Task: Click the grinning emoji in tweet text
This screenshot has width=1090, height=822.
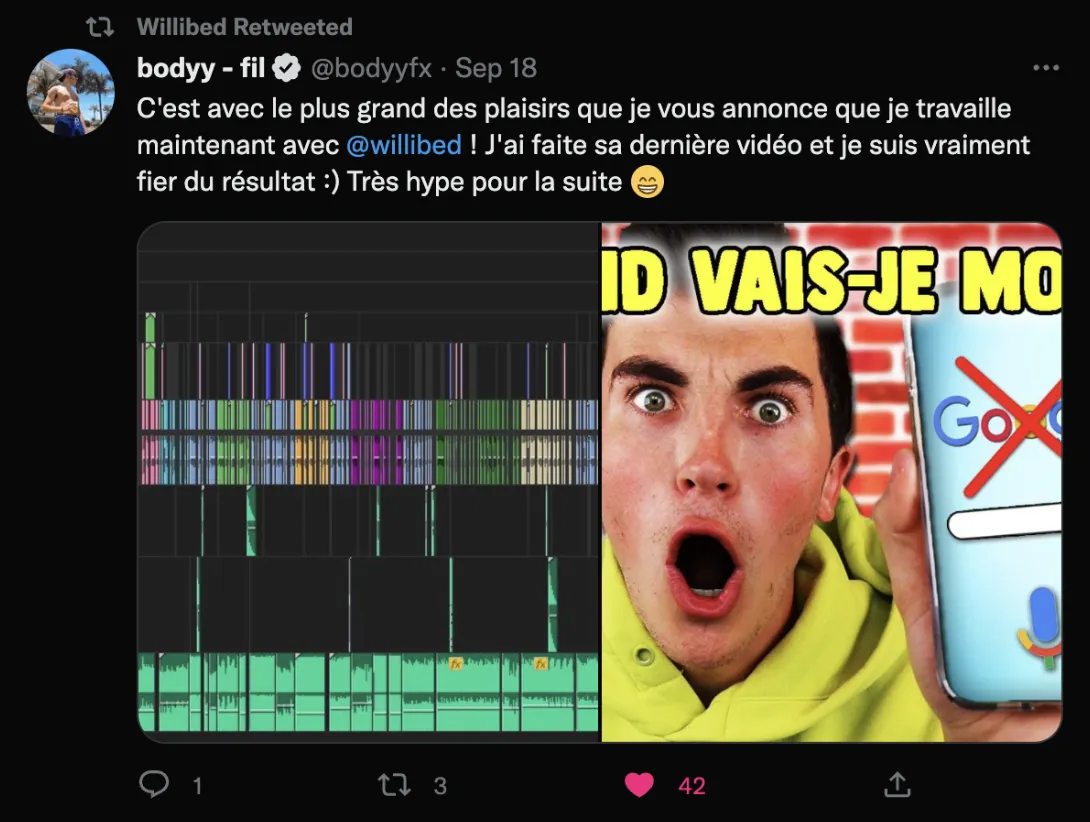Action: point(647,182)
